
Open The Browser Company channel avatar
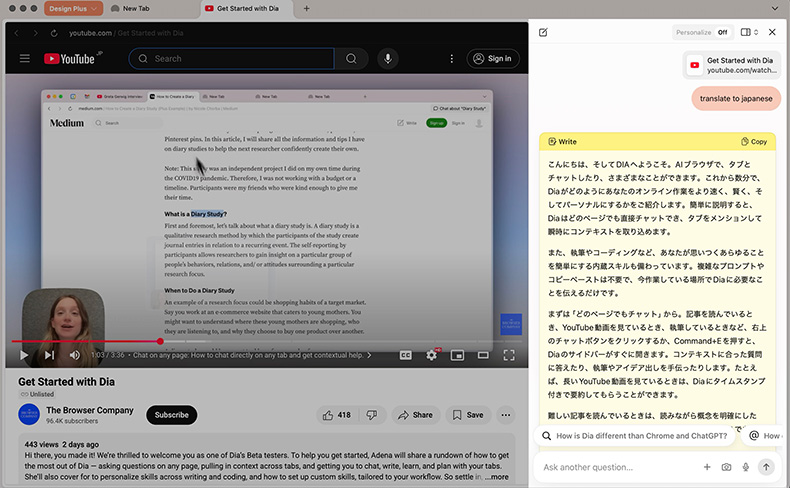(x=29, y=414)
